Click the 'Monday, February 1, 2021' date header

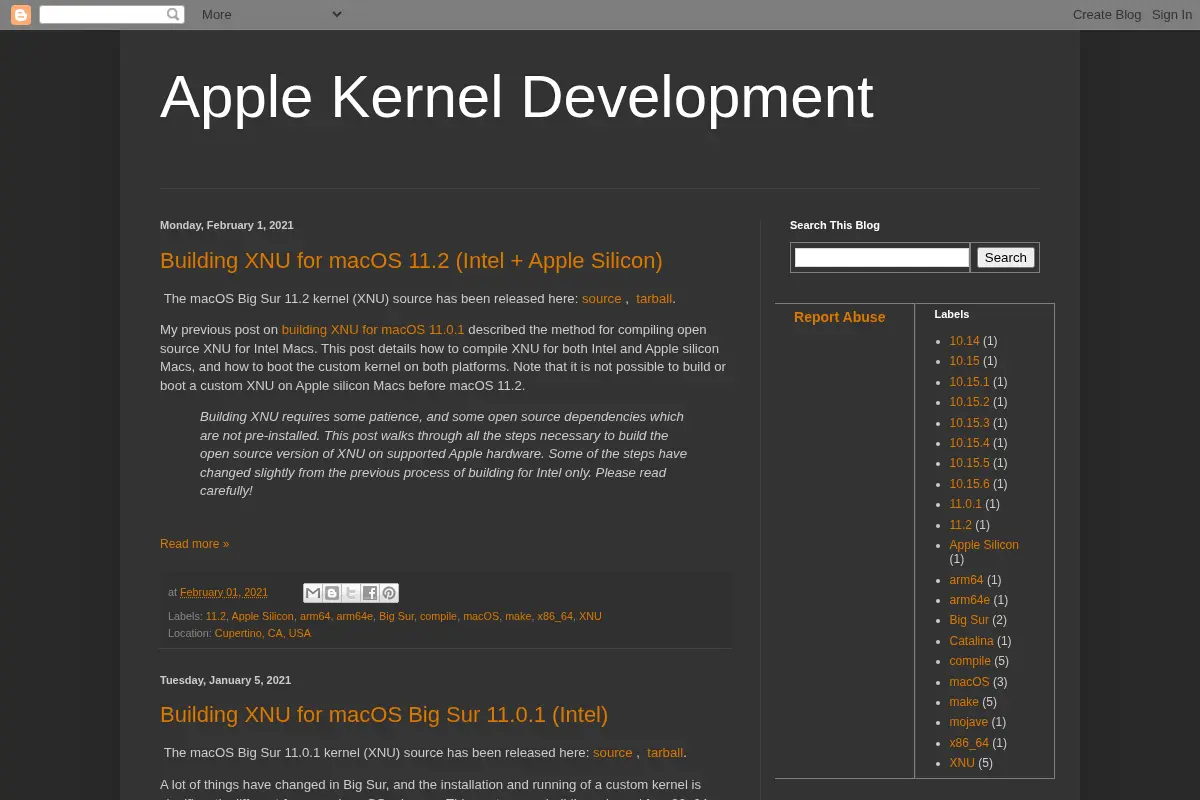coord(227,225)
